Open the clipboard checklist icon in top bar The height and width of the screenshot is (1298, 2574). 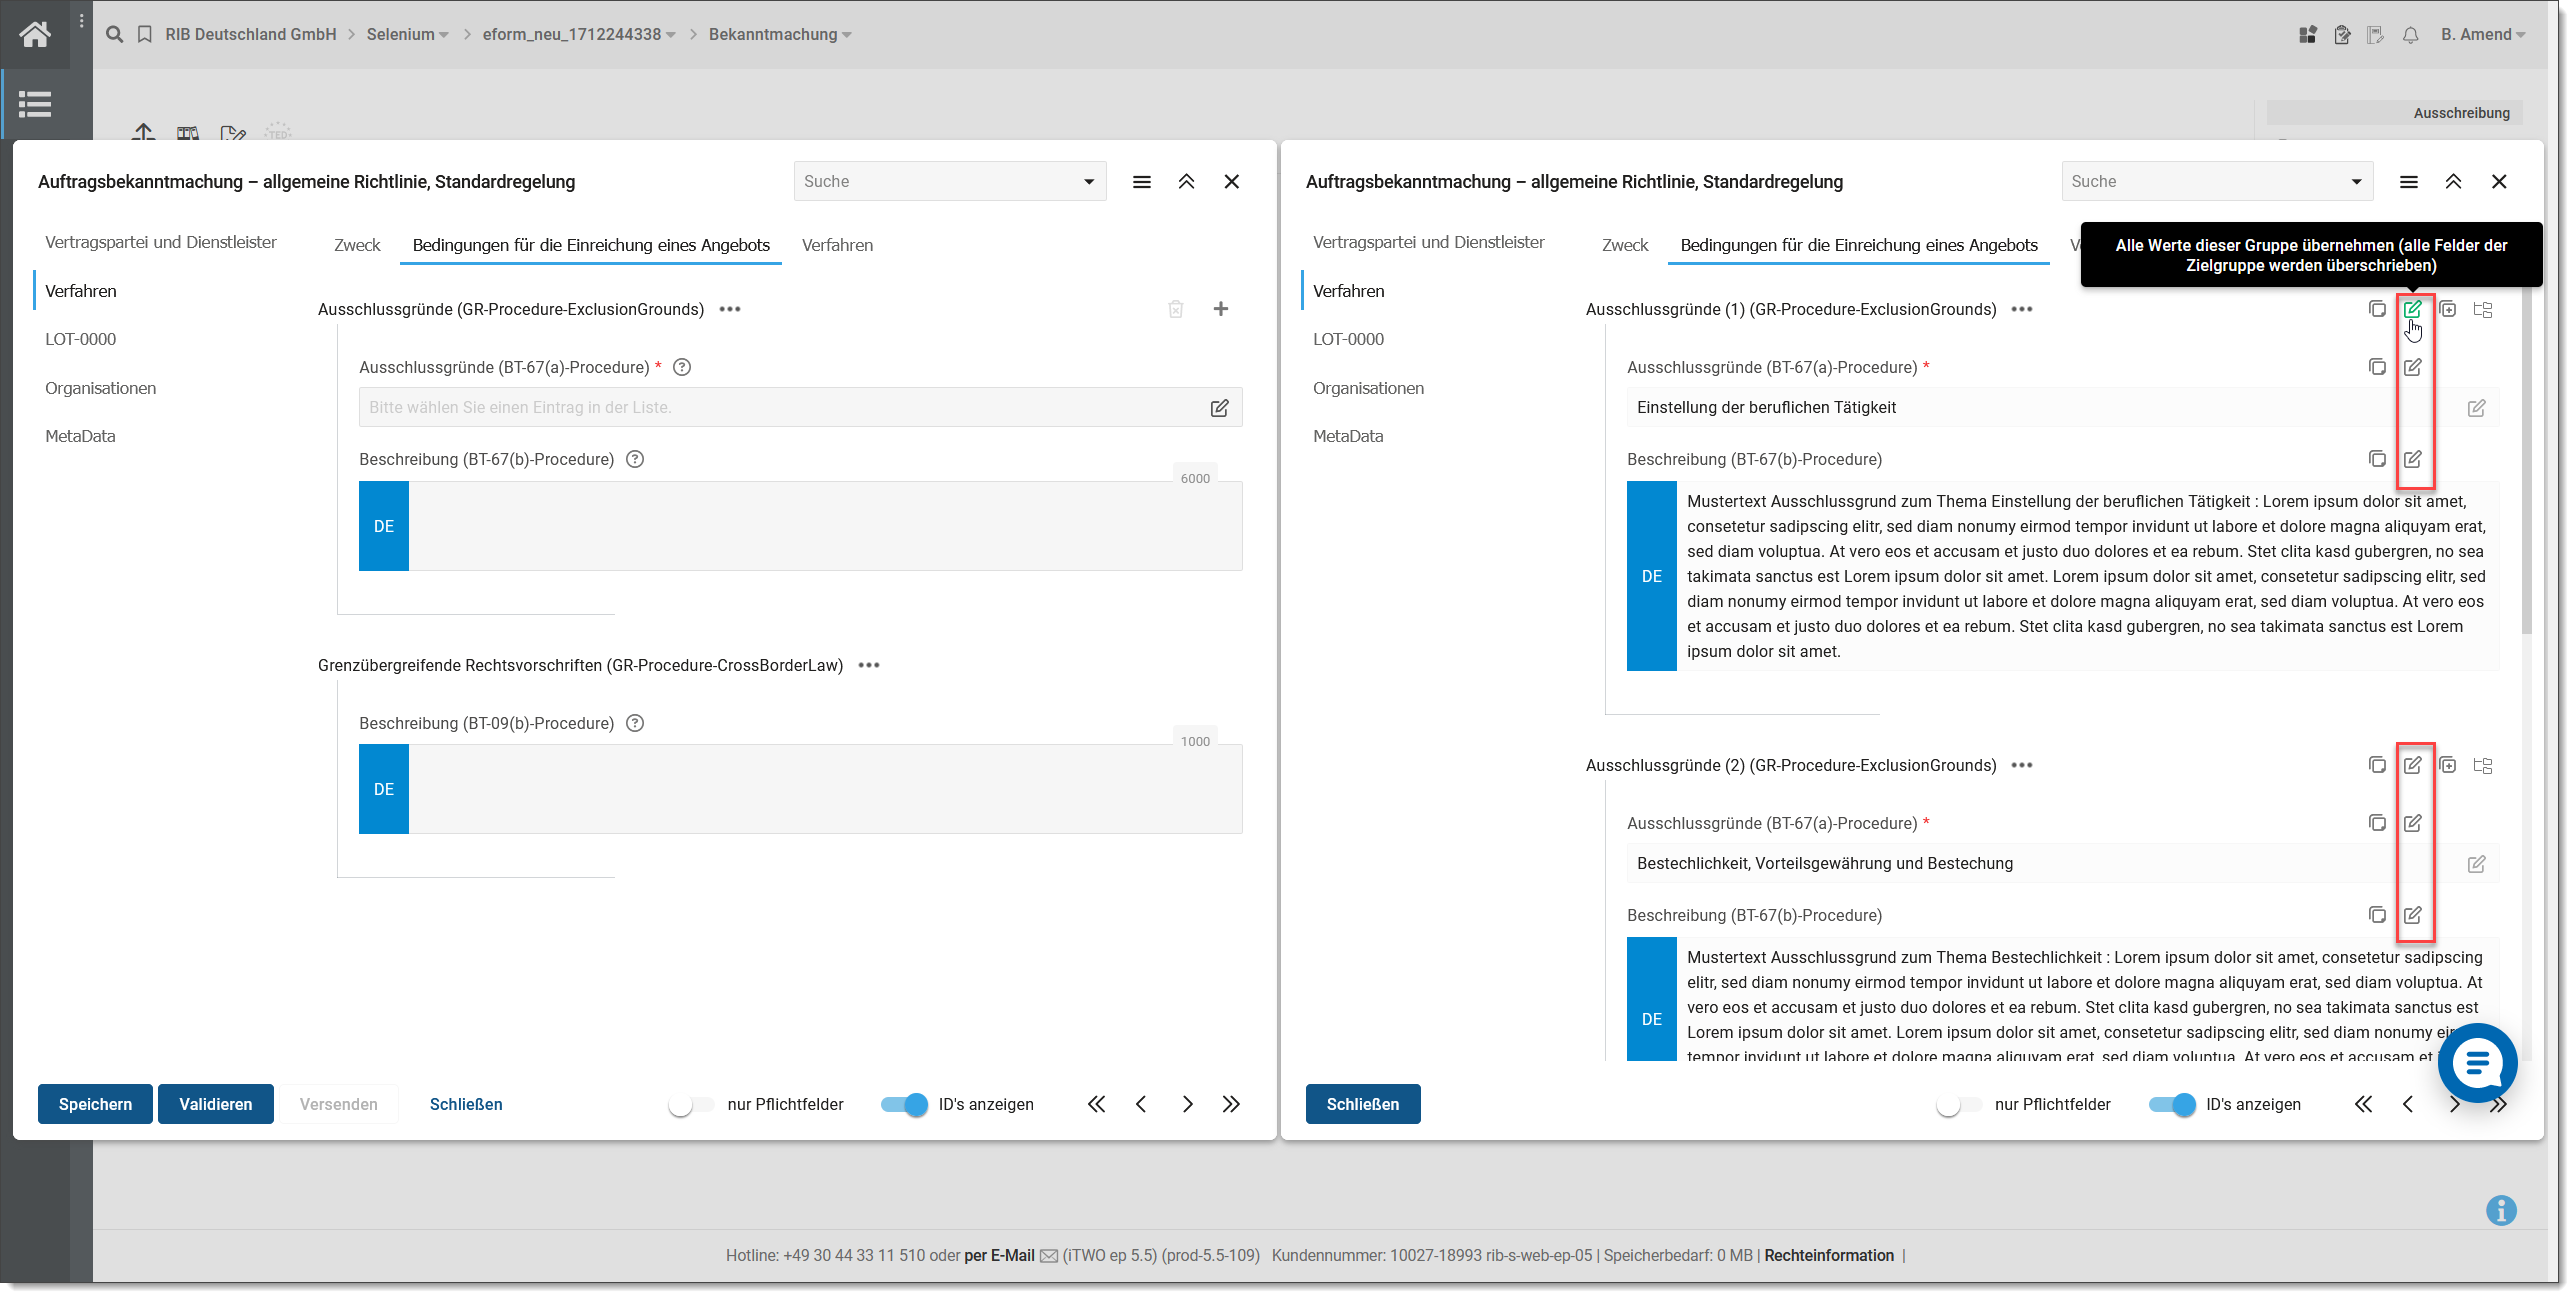coord(2342,35)
